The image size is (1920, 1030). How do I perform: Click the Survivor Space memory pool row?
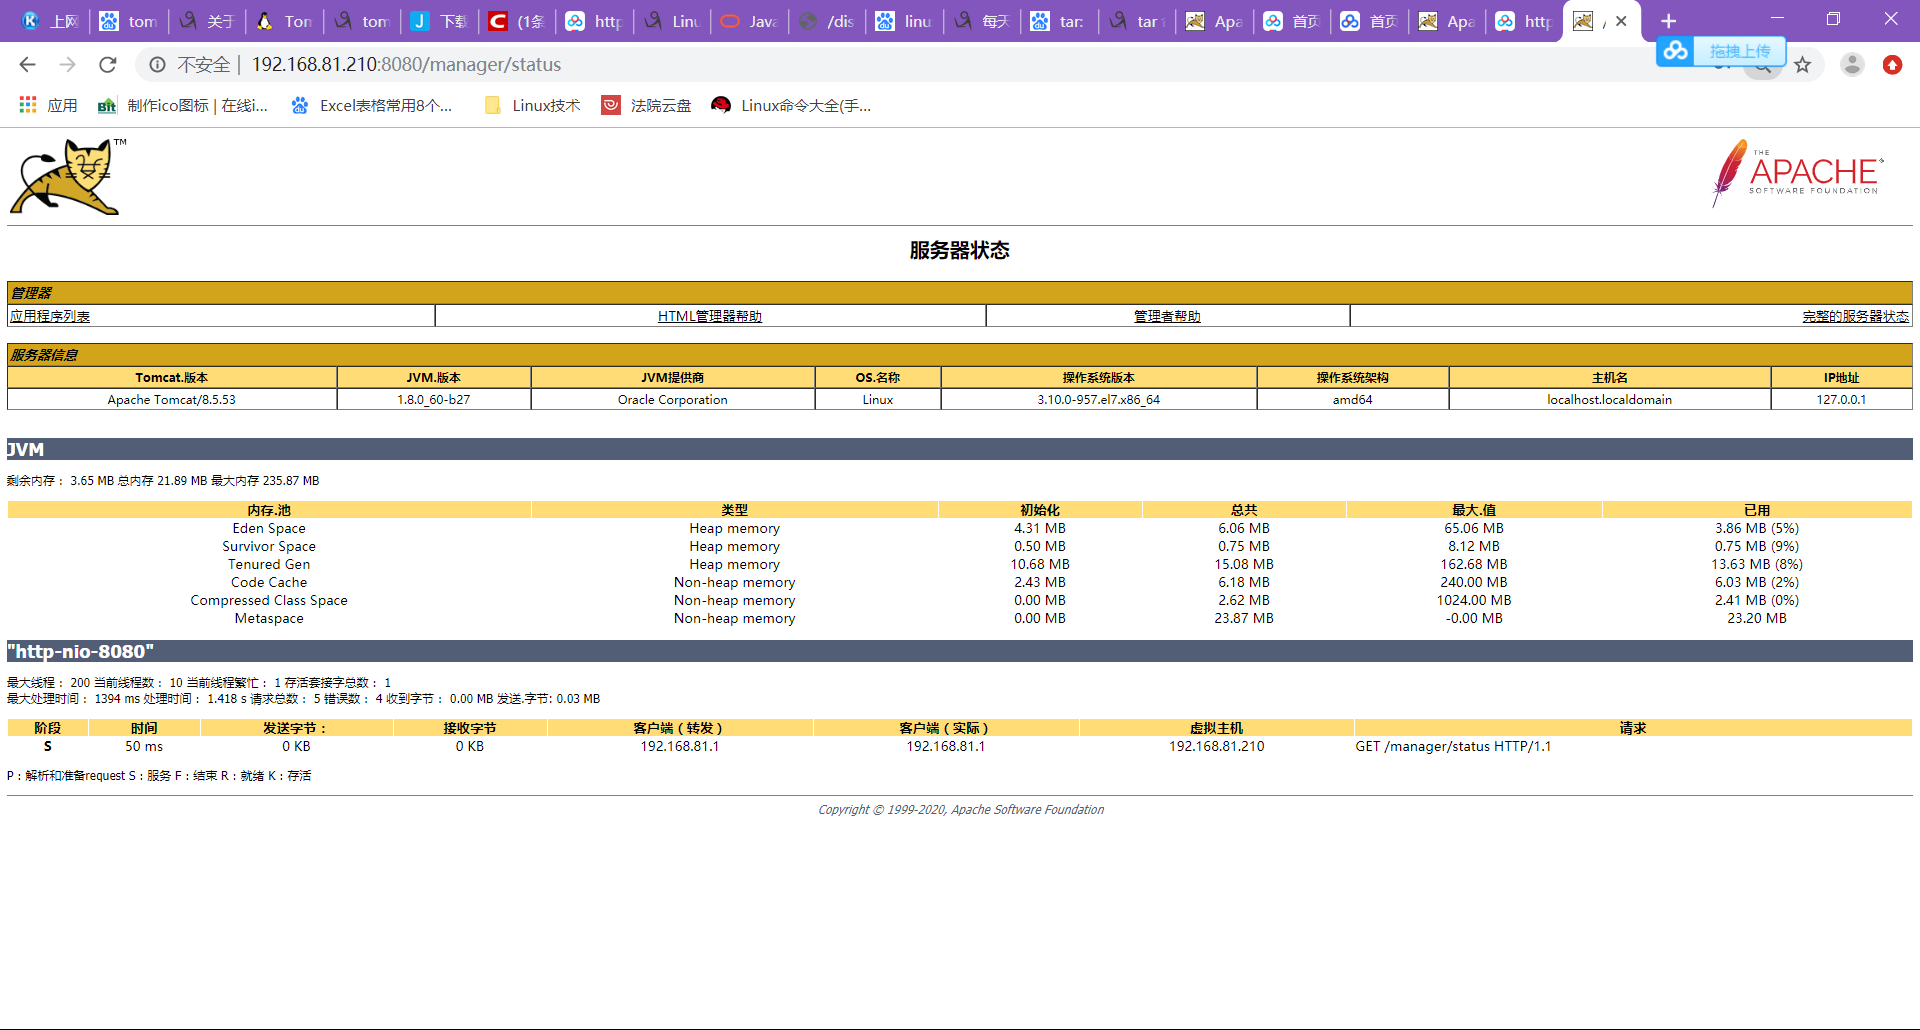coord(960,547)
